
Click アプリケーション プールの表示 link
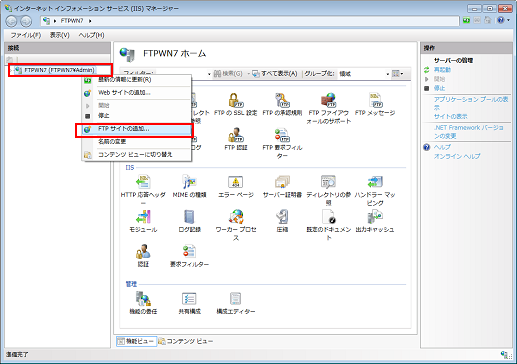471,103
